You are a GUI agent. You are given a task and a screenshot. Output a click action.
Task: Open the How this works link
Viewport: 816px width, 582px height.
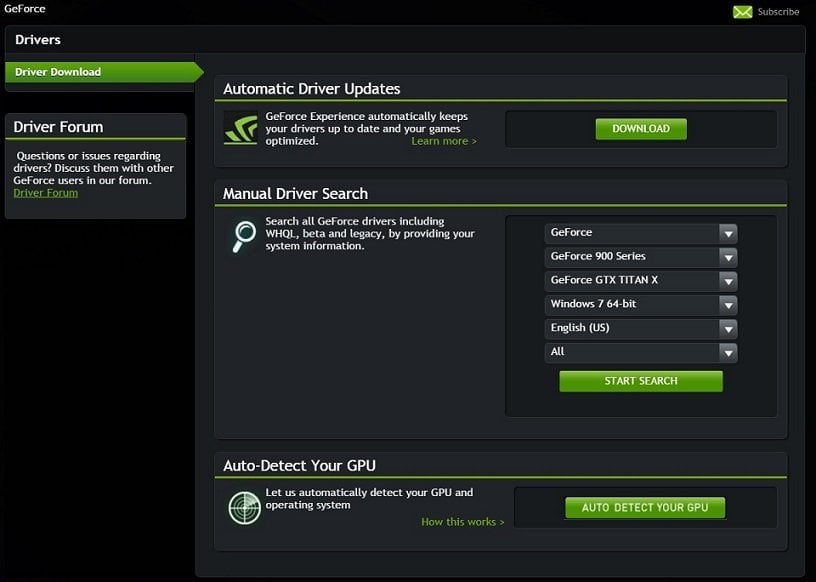pos(463,522)
